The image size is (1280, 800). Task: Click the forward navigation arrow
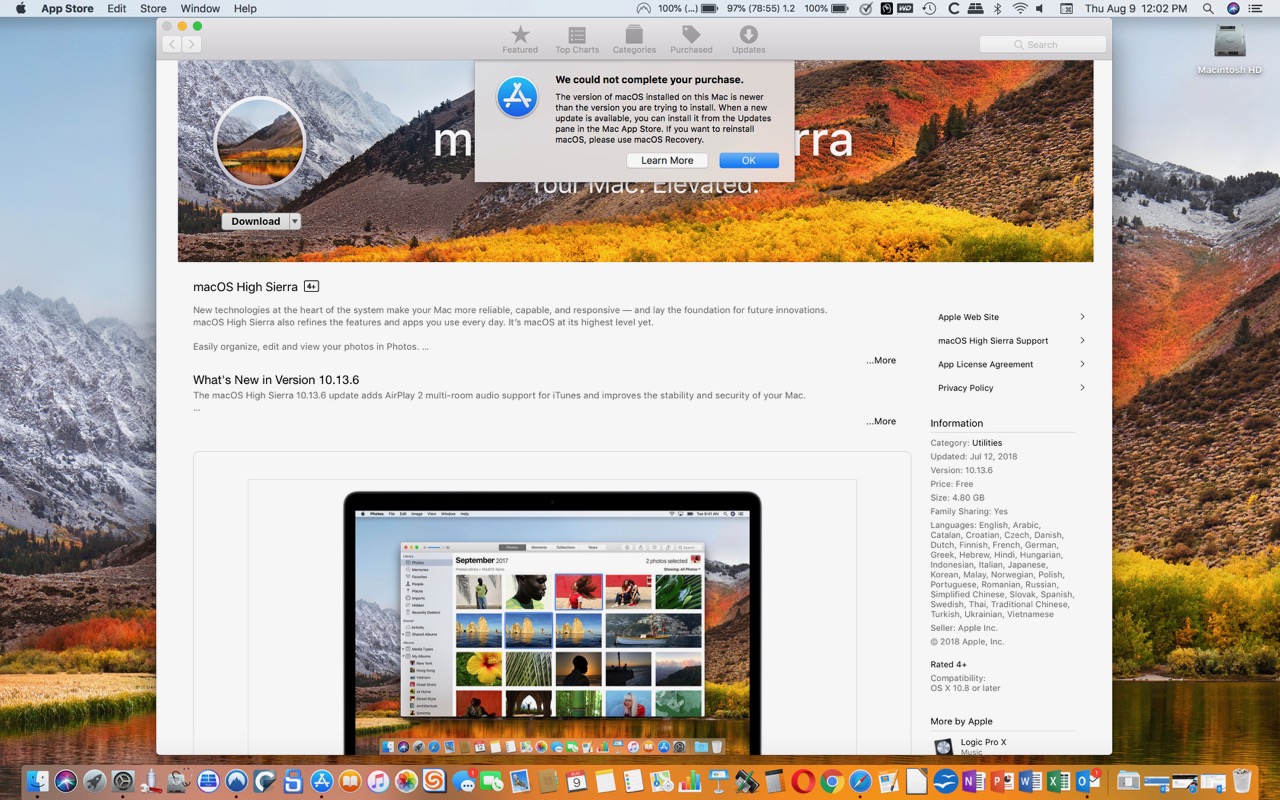tap(192, 44)
